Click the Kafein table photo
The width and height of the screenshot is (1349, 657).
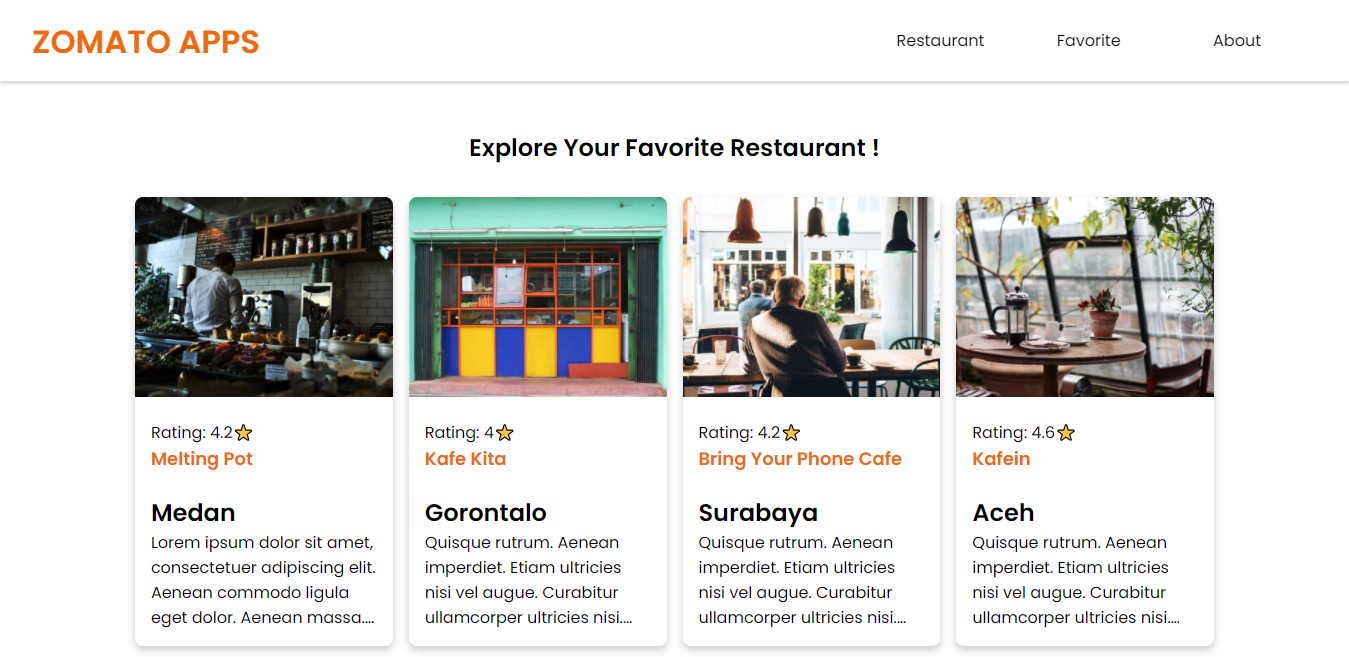(1085, 297)
